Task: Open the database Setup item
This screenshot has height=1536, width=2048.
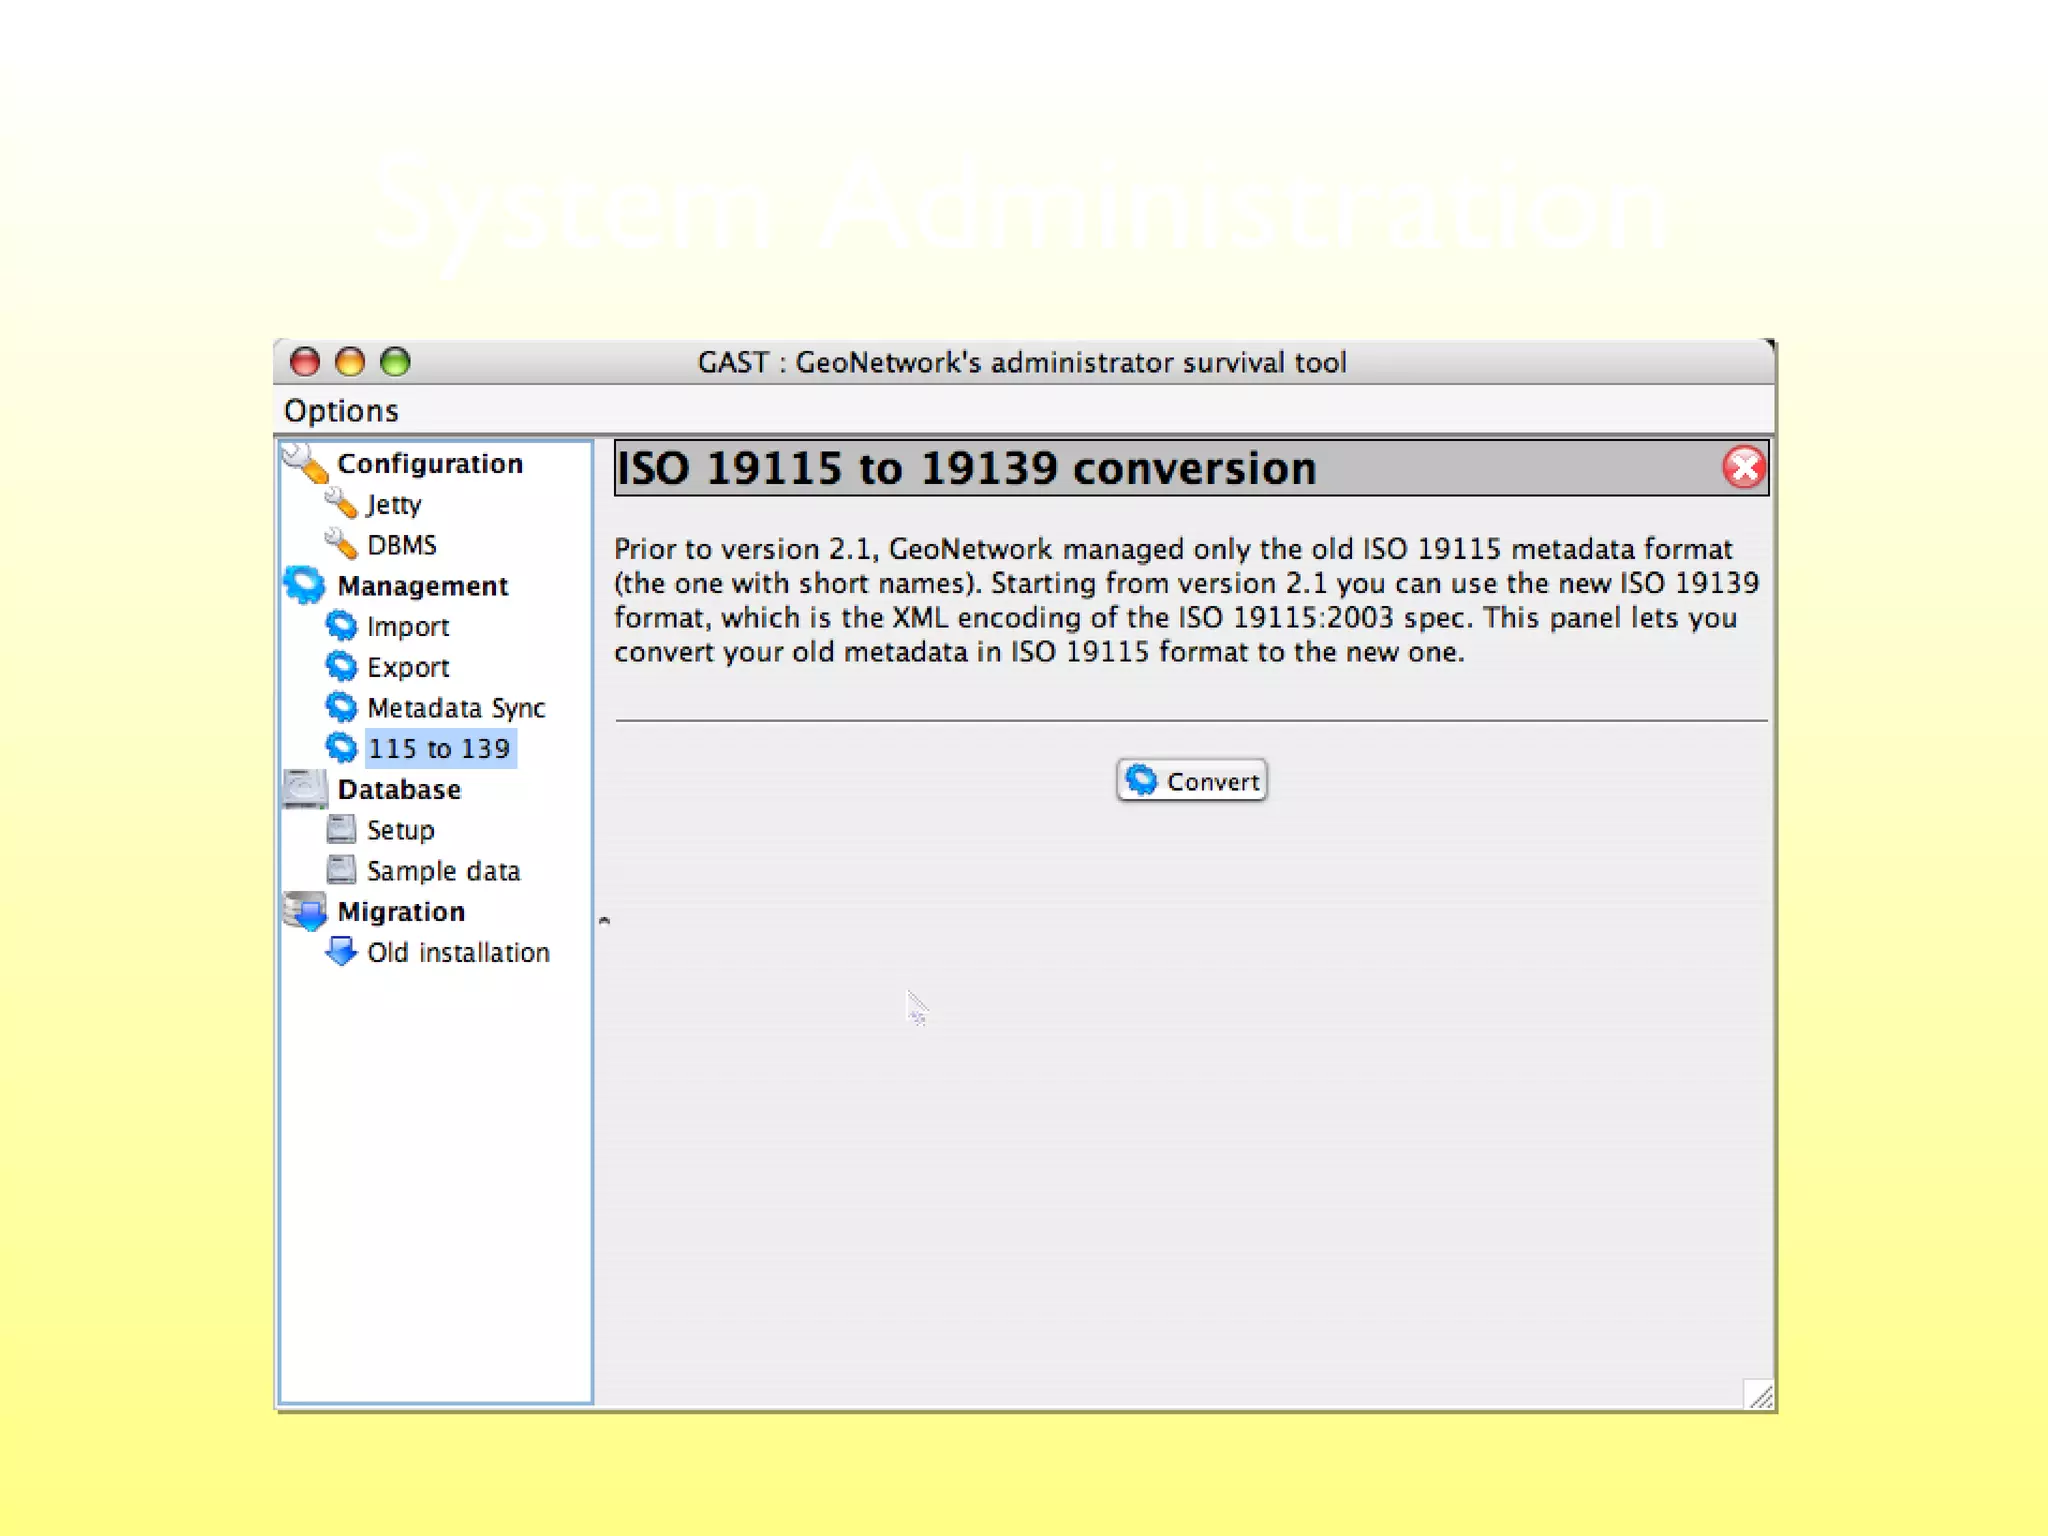Action: click(401, 830)
